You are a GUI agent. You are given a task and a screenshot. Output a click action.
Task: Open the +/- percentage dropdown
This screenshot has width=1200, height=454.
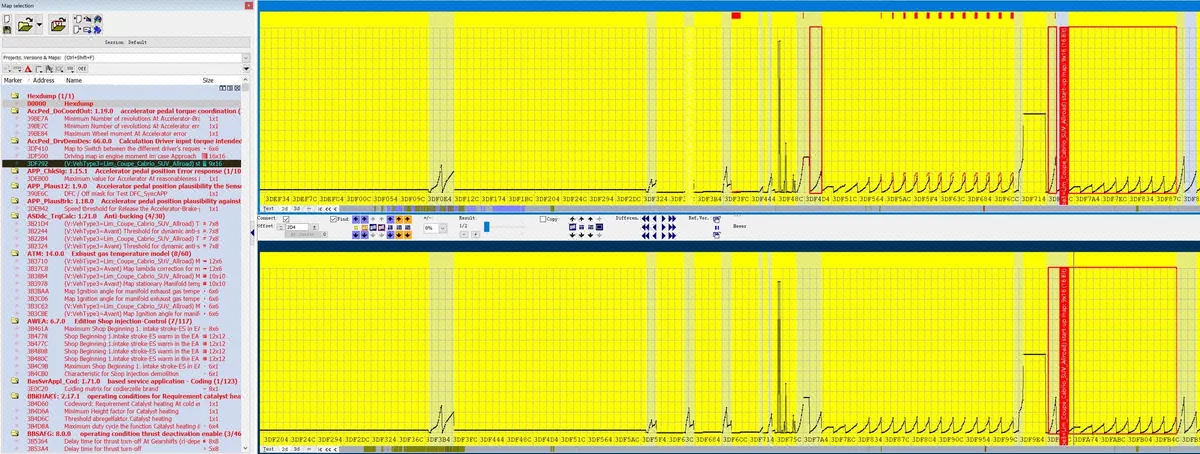coord(443,228)
